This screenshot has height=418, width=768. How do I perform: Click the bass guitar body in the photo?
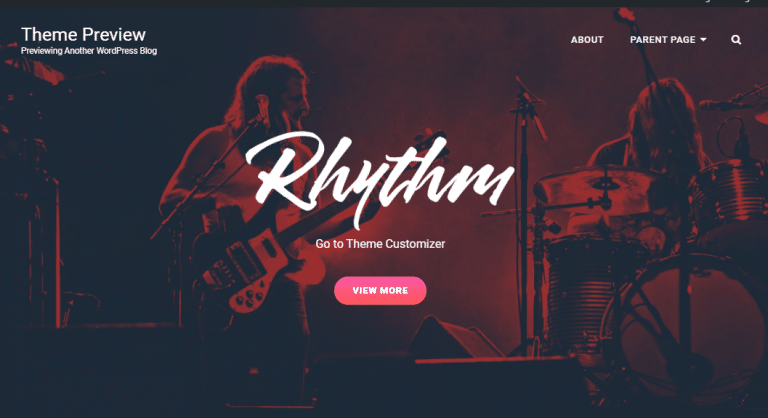[245, 272]
